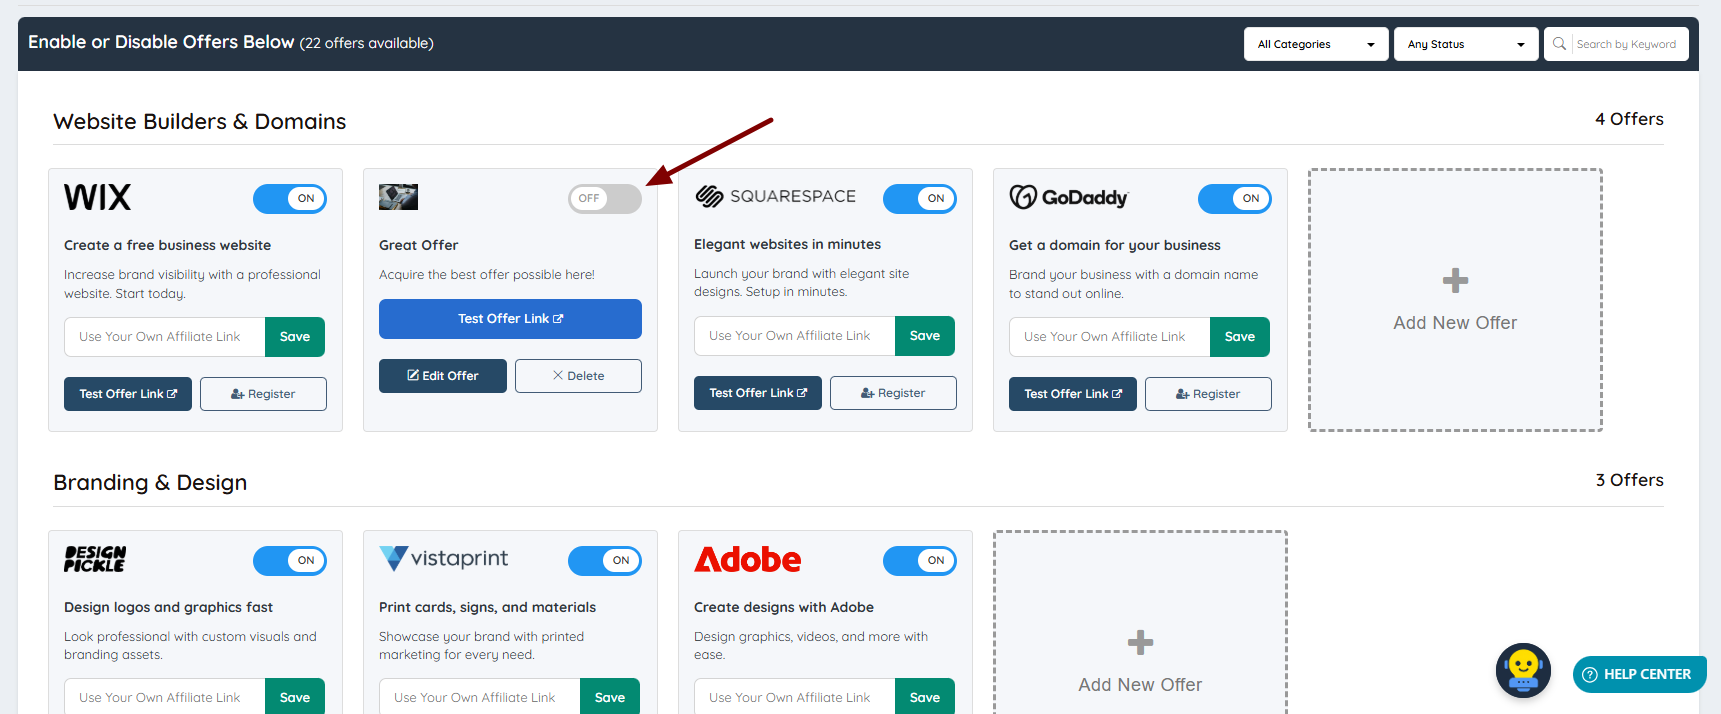Click the Squarespace logo

775,196
